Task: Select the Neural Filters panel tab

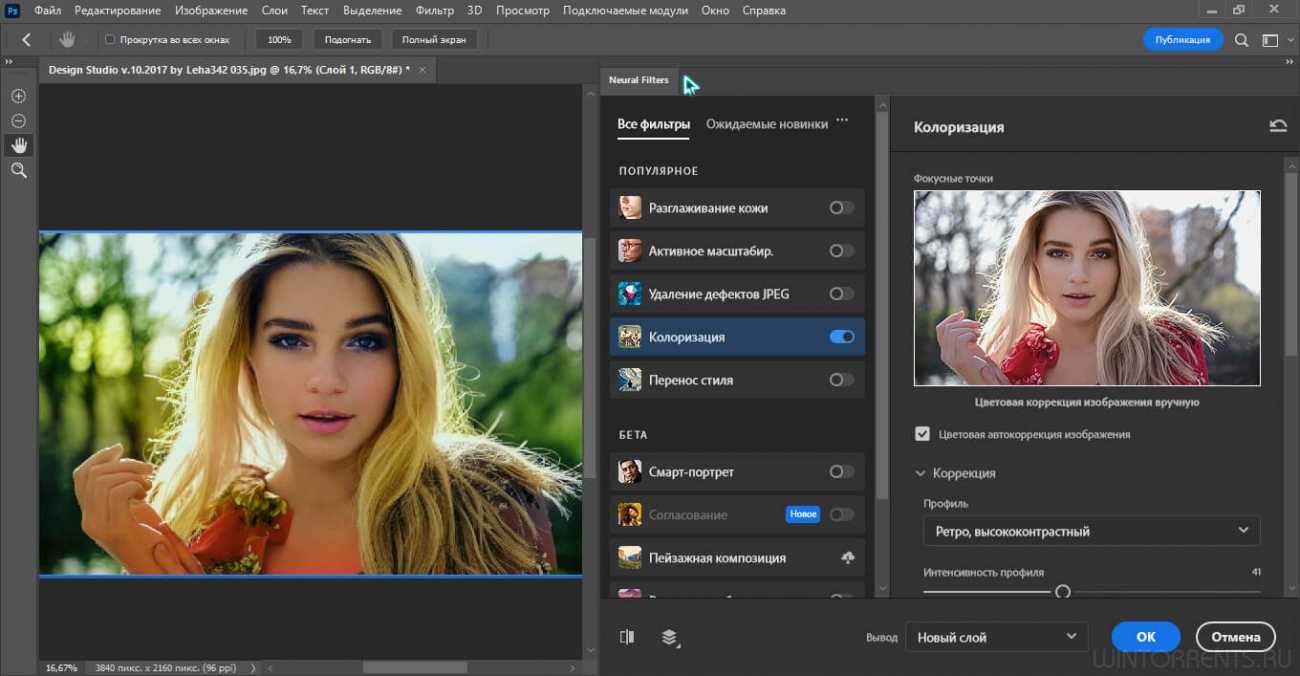Action: tap(639, 80)
